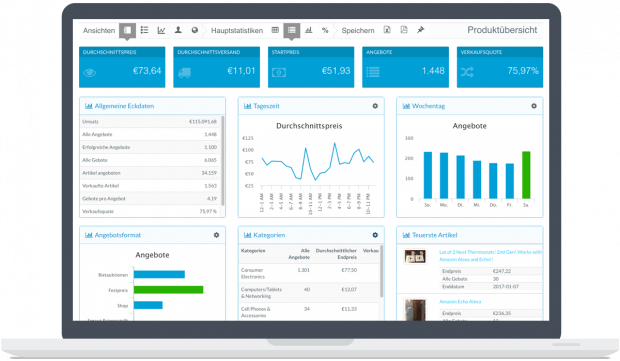The width and height of the screenshot is (620, 361).
Task: Click the Tageszeit panel title
Action: 266,106
